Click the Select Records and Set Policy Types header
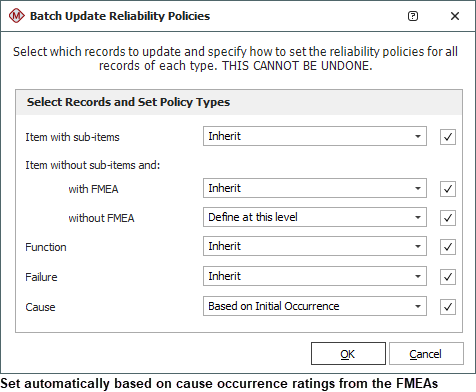Screen dimensions: 476x392 coord(128,102)
